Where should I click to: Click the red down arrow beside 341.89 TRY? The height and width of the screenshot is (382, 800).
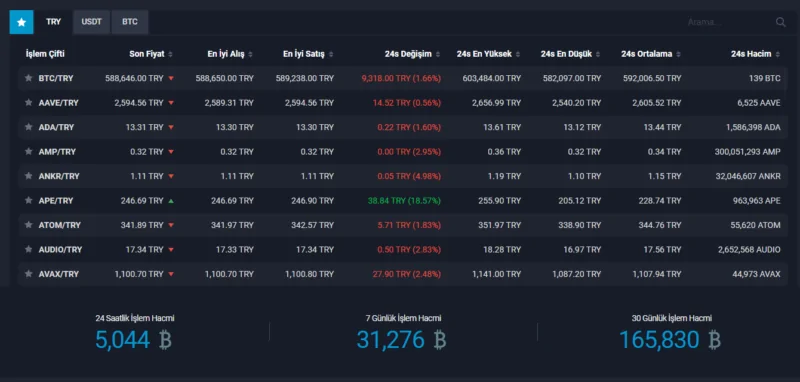[171, 225]
